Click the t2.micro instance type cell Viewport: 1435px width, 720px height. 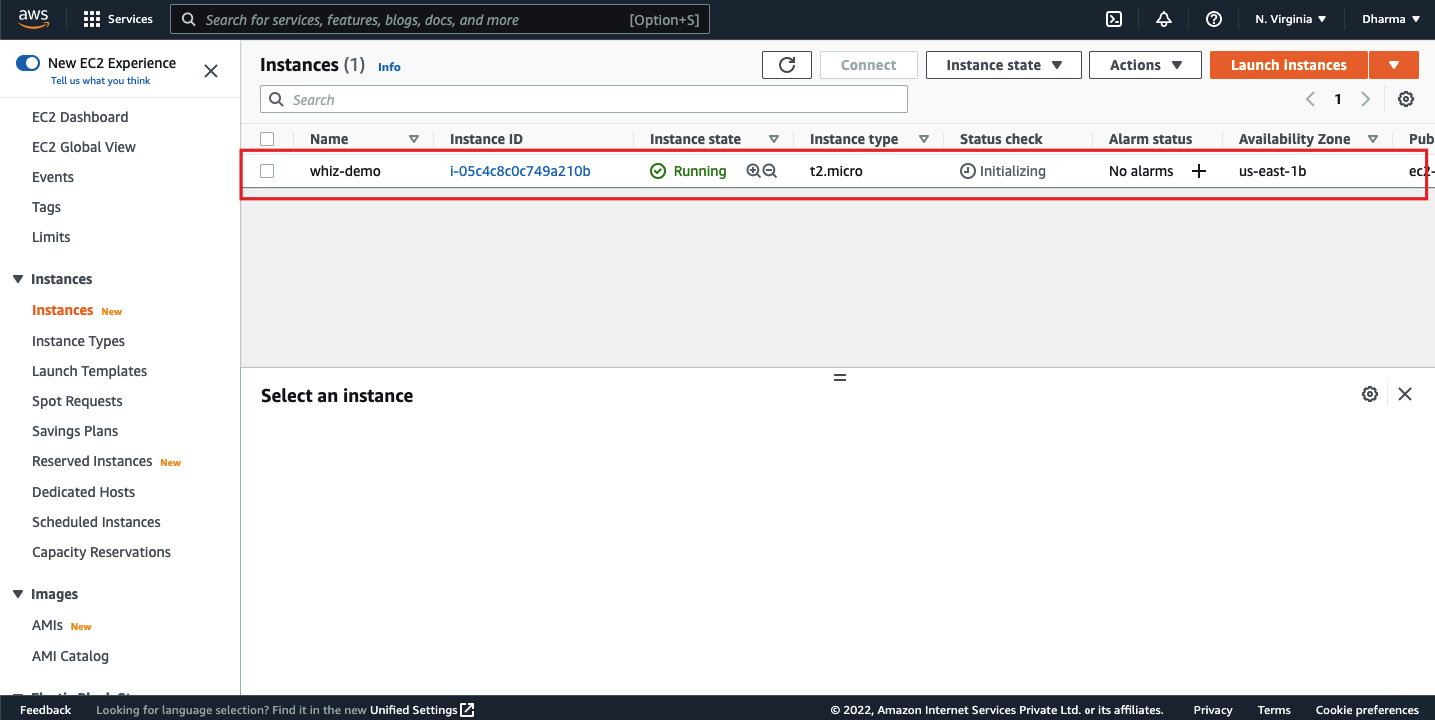point(836,171)
